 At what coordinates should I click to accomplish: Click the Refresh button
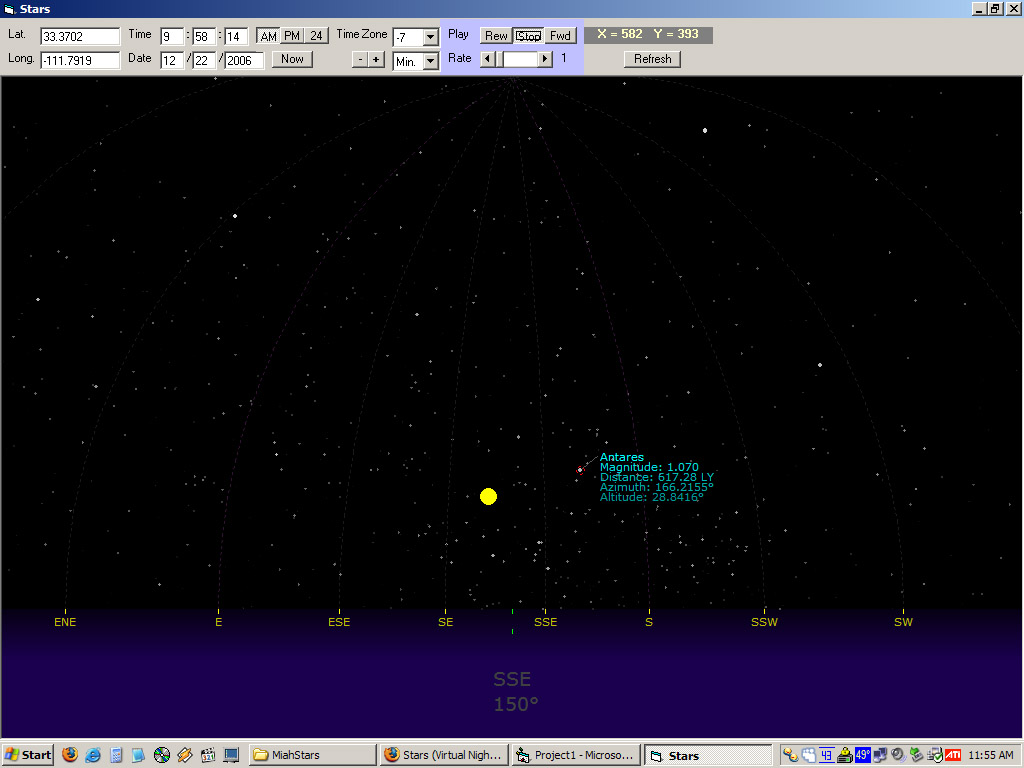click(652, 59)
